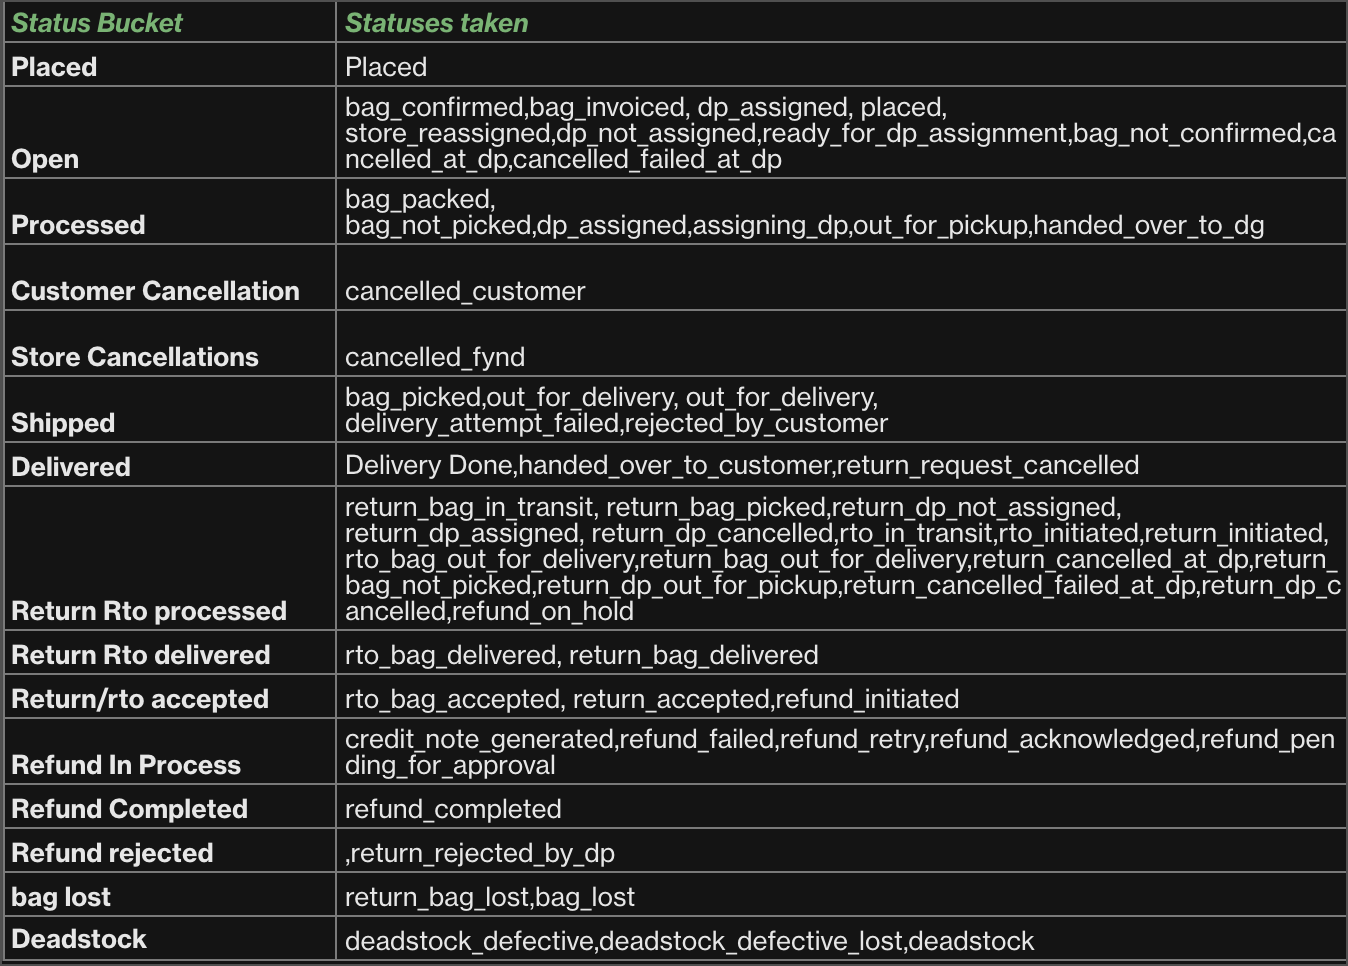Click the "Deadstock" bucket label
Viewport: 1348px width, 966px height.
pyautogui.click(x=79, y=939)
